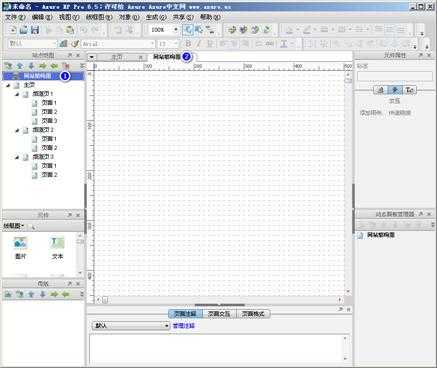The width and height of the screenshot is (437, 368).
Task: Click the text color T icon
Action: point(284,44)
